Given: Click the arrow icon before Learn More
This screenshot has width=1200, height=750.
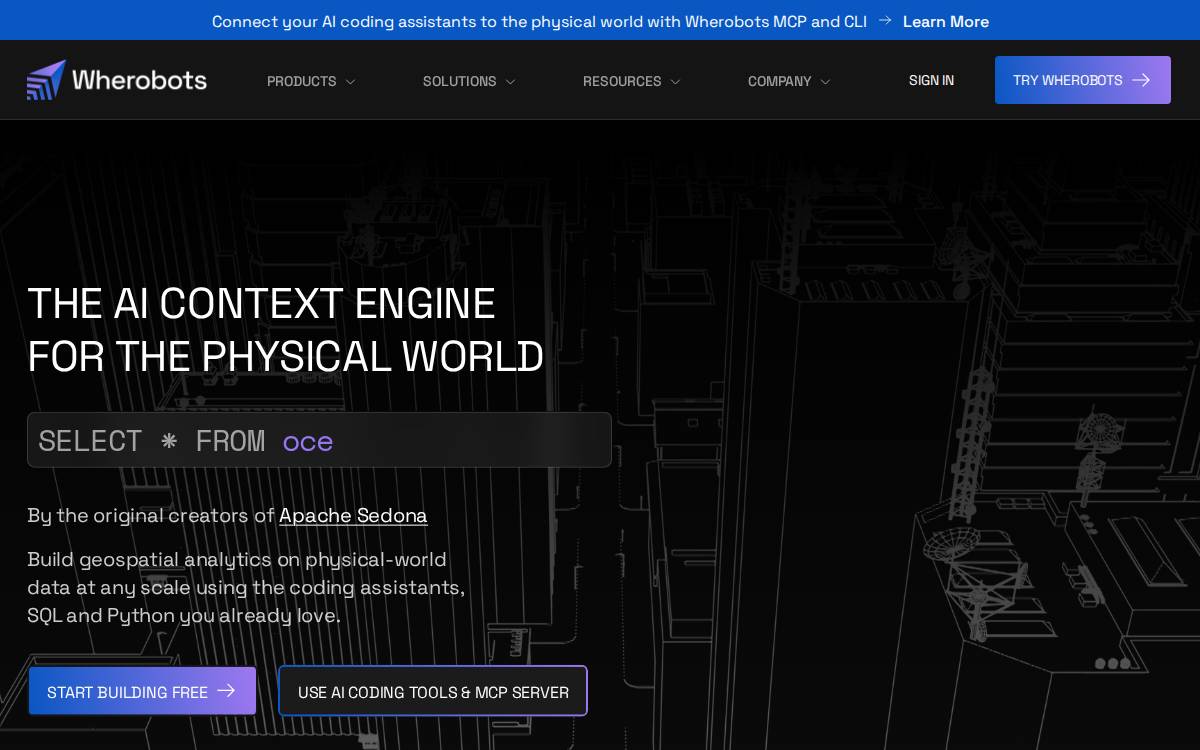Looking at the screenshot, I should point(885,21).
